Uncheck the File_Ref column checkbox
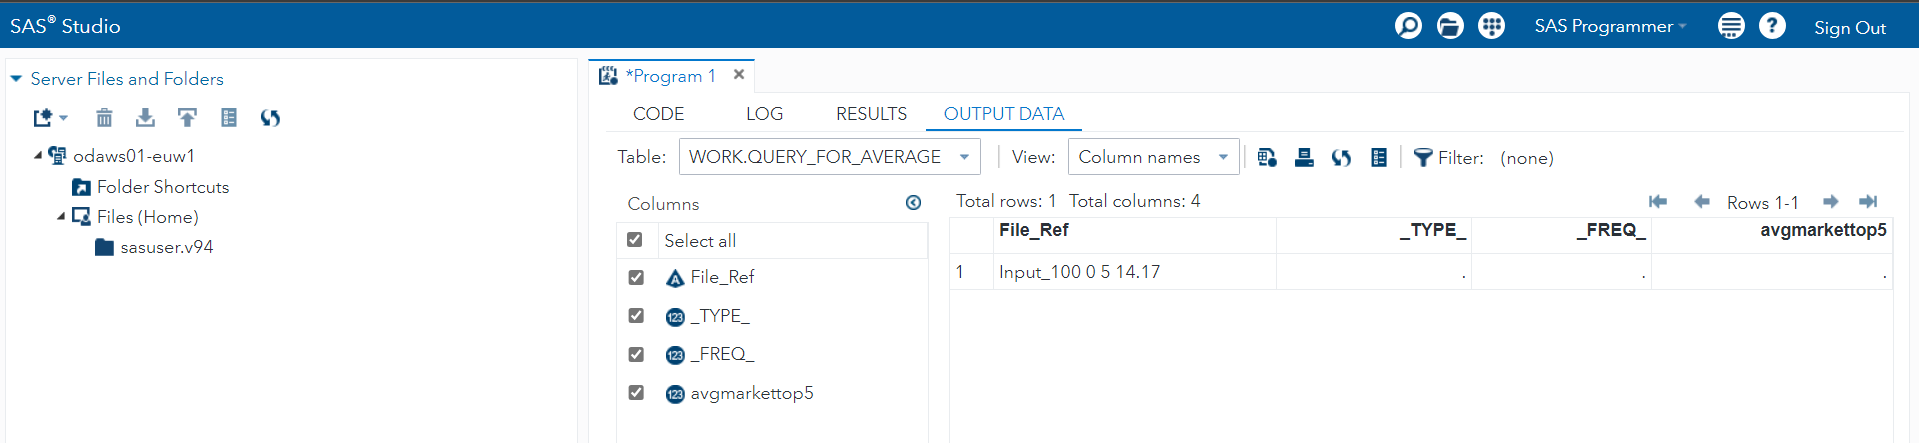Viewport: 1919px width, 443px height. pyautogui.click(x=636, y=277)
